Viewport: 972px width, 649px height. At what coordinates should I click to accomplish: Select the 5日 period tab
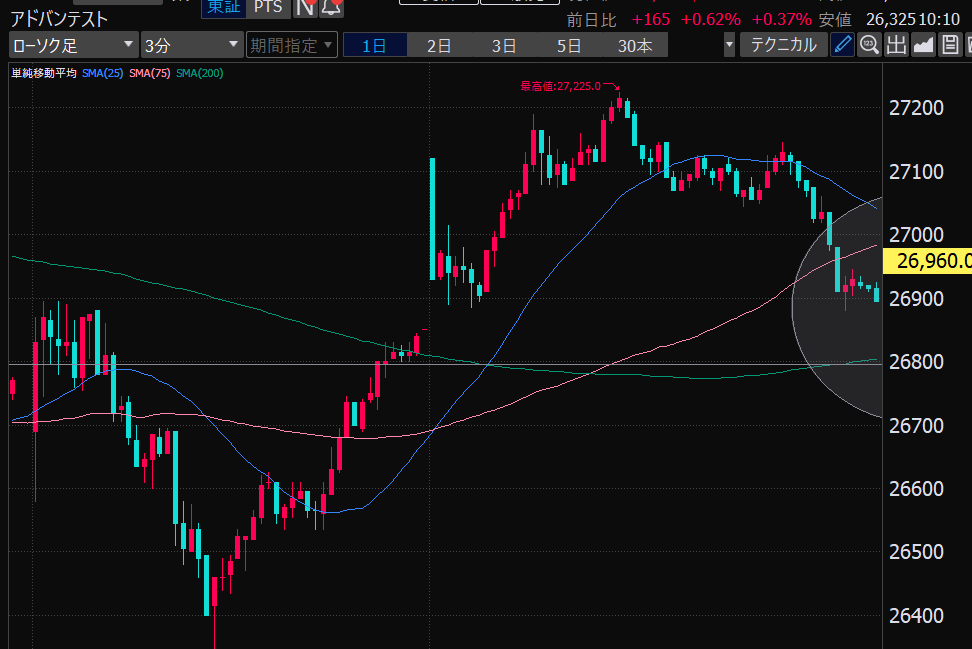[569, 45]
